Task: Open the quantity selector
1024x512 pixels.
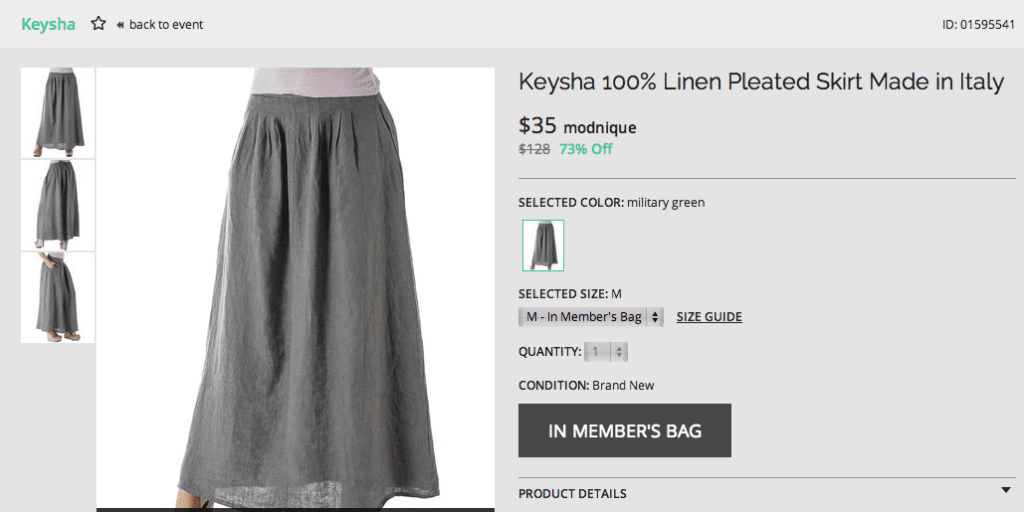Action: point(606,352)
